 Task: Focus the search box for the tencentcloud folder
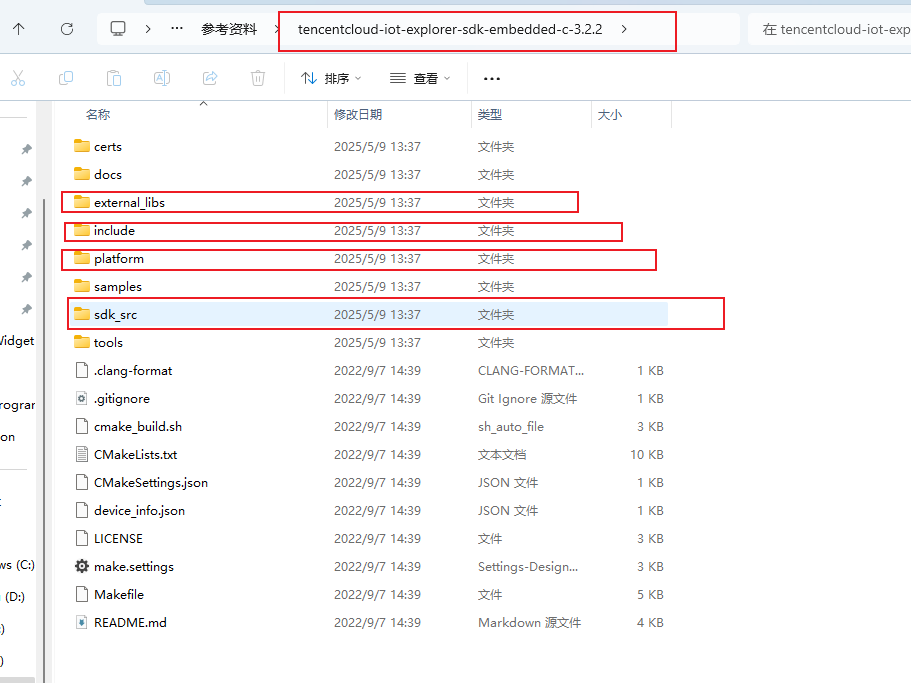829,29
